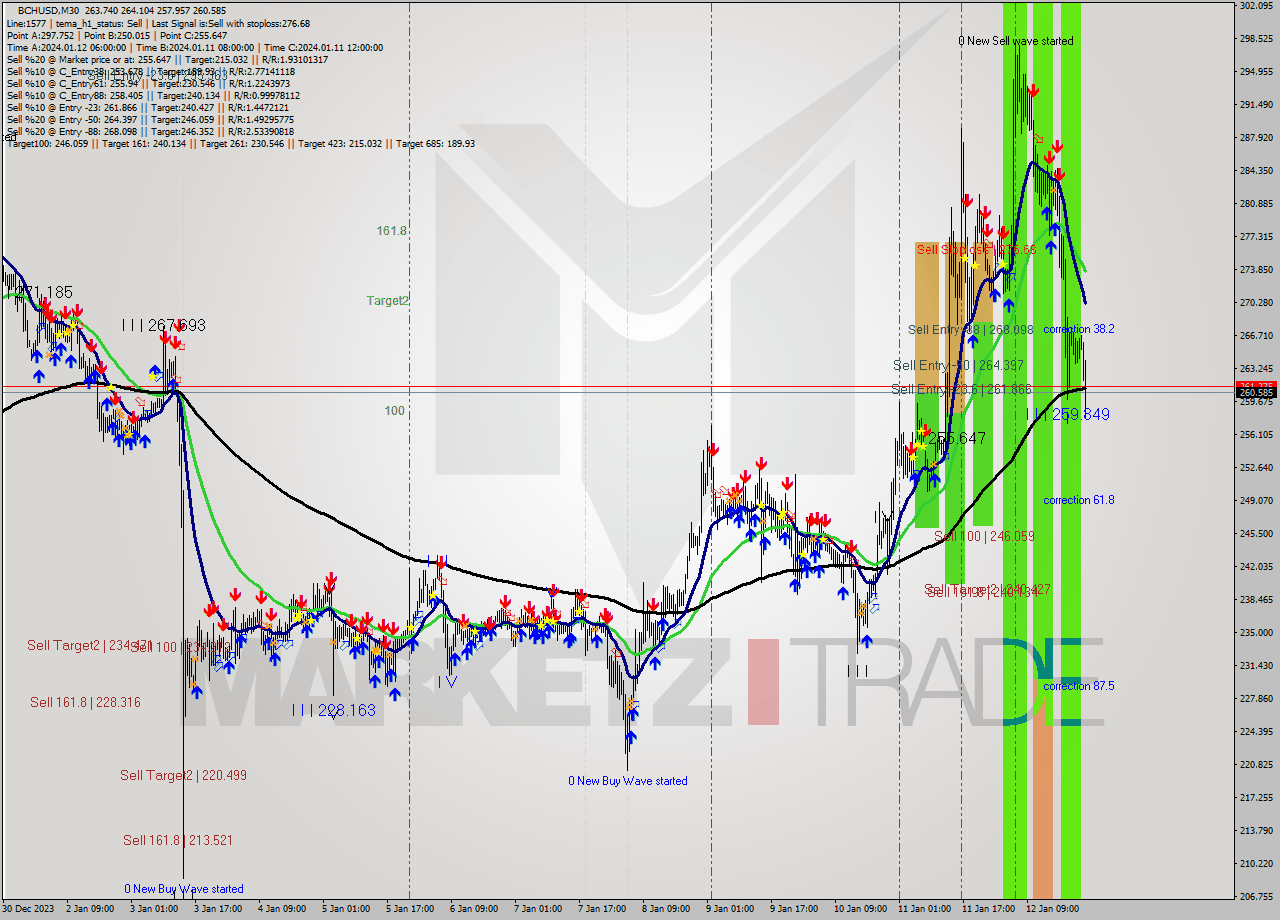The width and height of the screenshot is (1280, 920).
Task: Click the 'Sell Target2 | 220.499' label
Action: [183, 775]
